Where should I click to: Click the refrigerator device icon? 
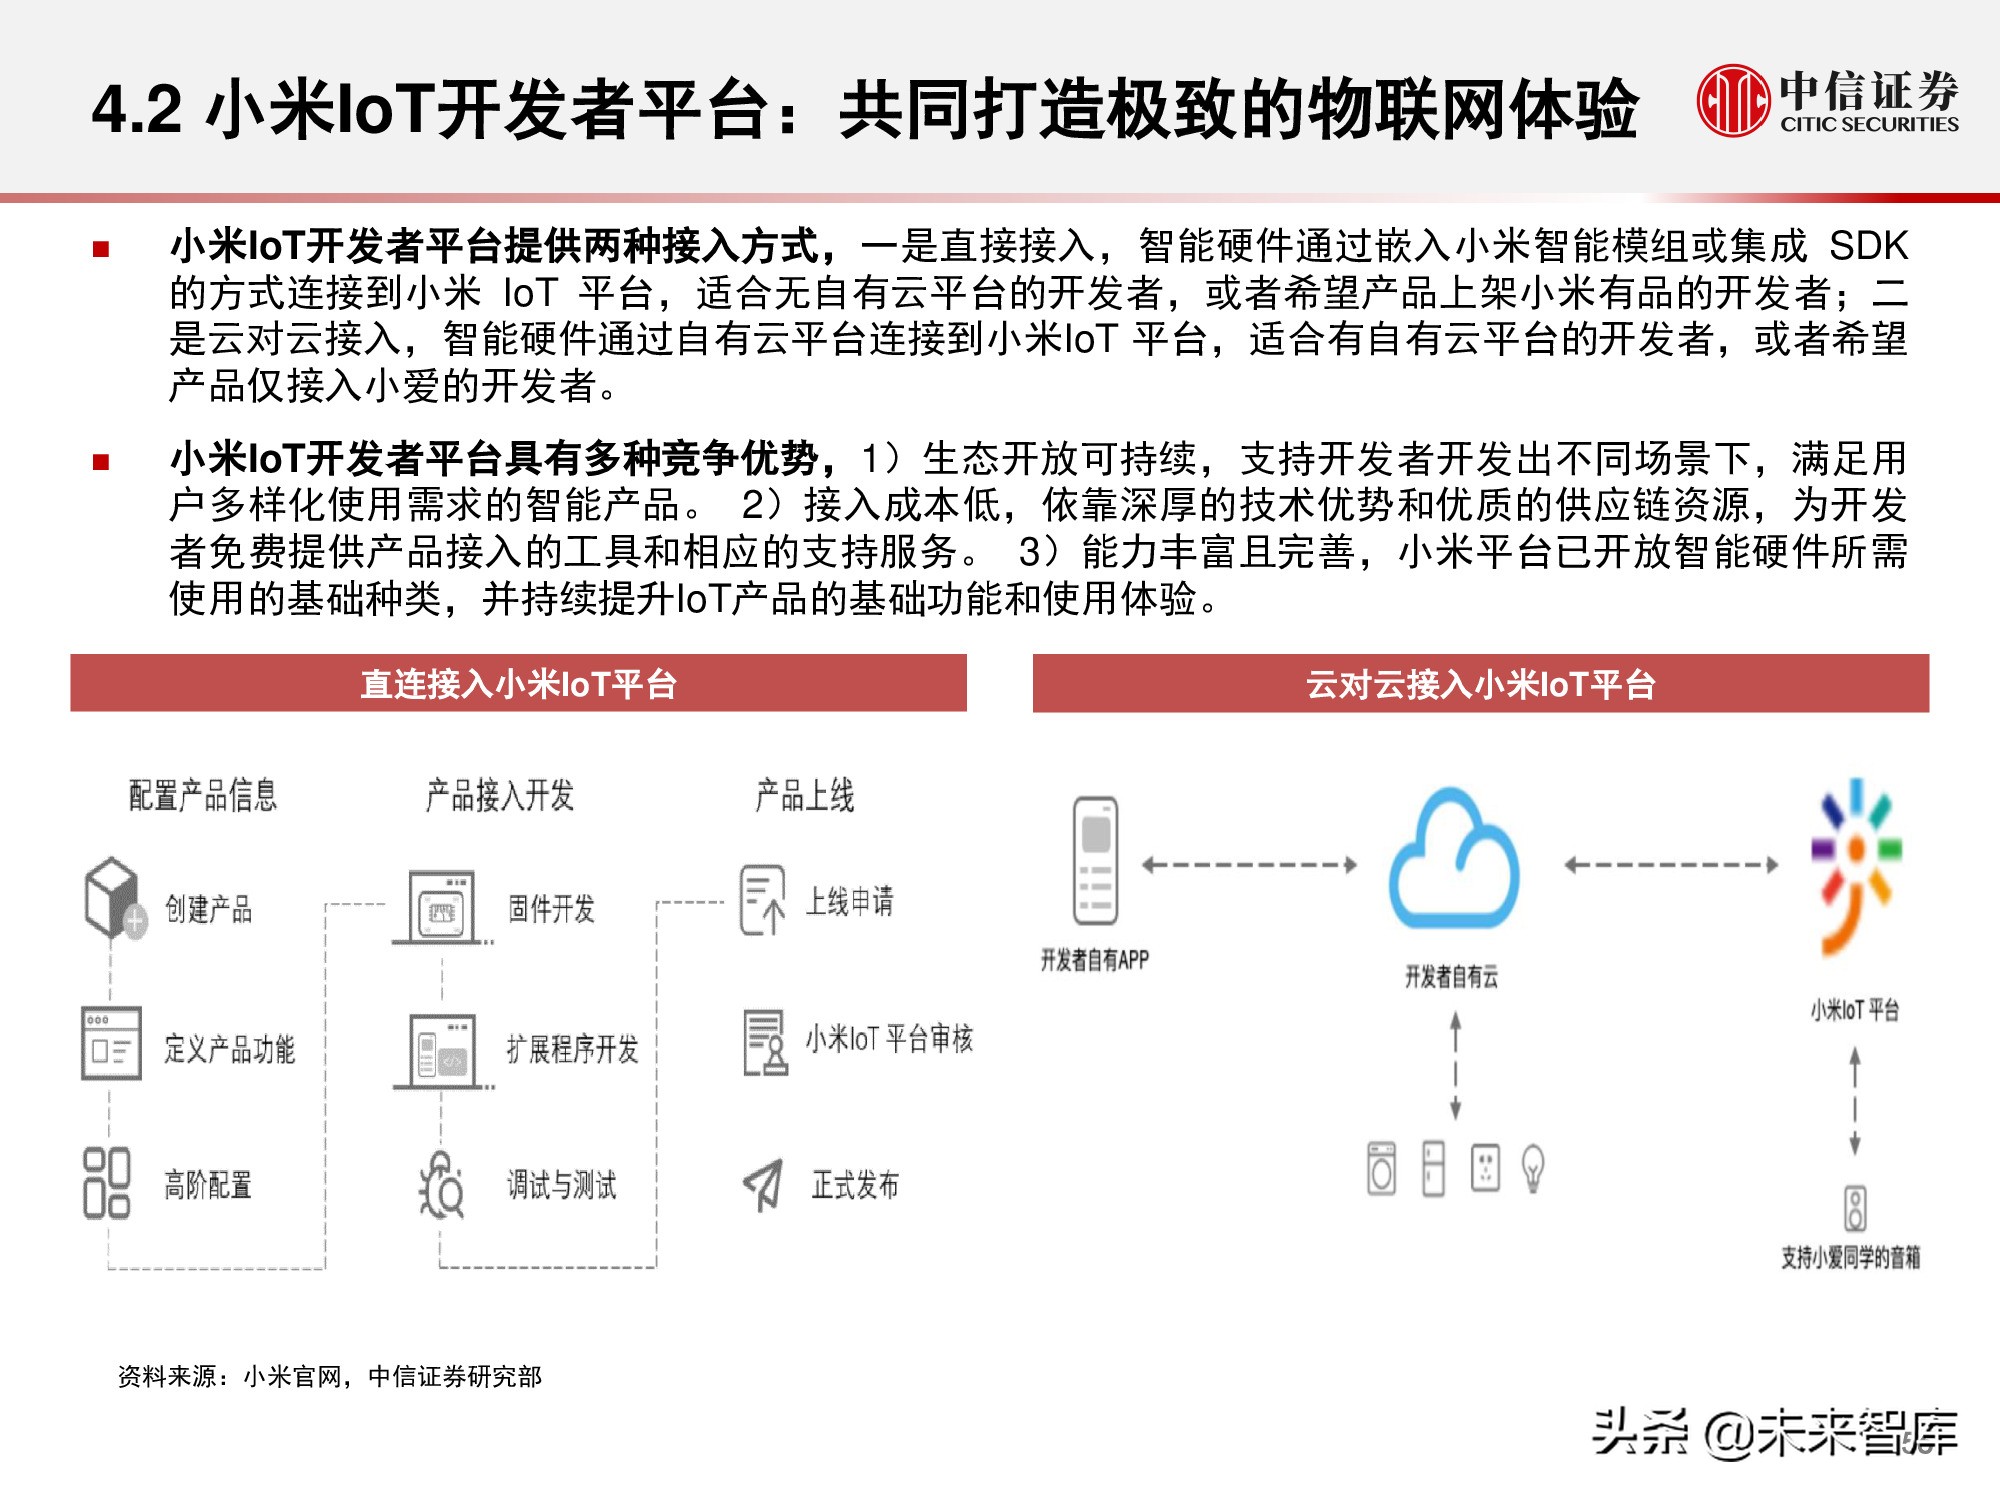(x=1433, y=1169)
